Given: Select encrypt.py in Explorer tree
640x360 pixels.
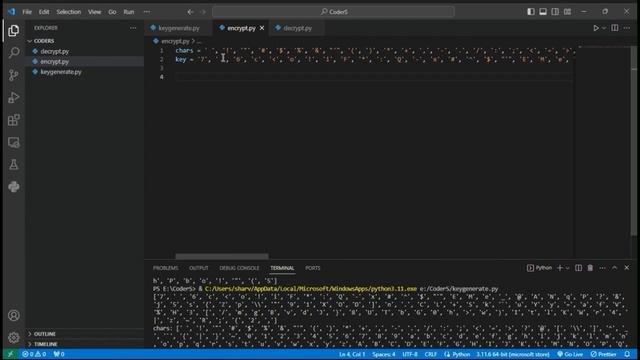Looking at the screenshot, I should tap(55, 62).
